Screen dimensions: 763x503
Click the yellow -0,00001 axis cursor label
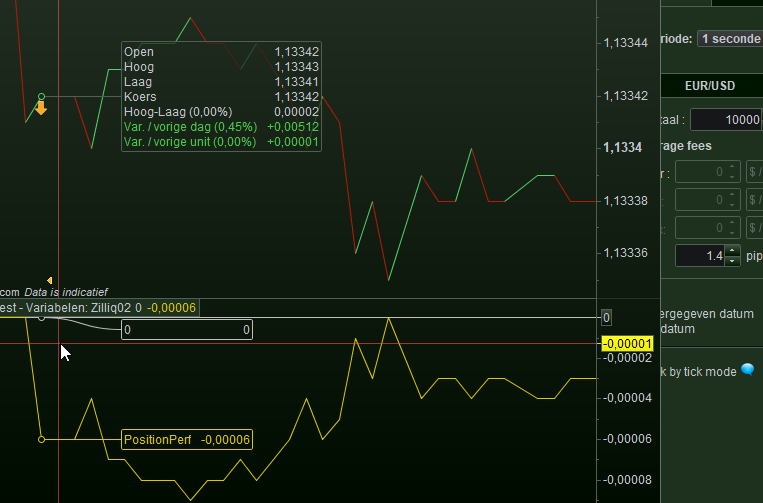coord(627,343)
